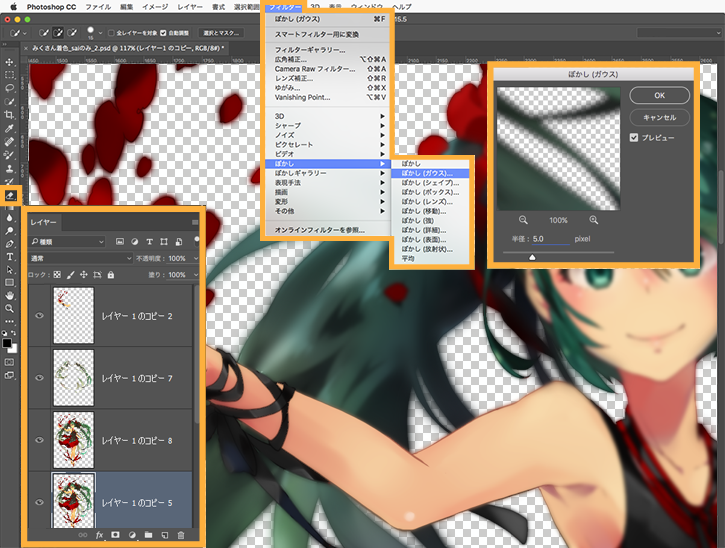The image size is (725, 548).
Task: Select the Eyedropper tool
Action: 9,128
